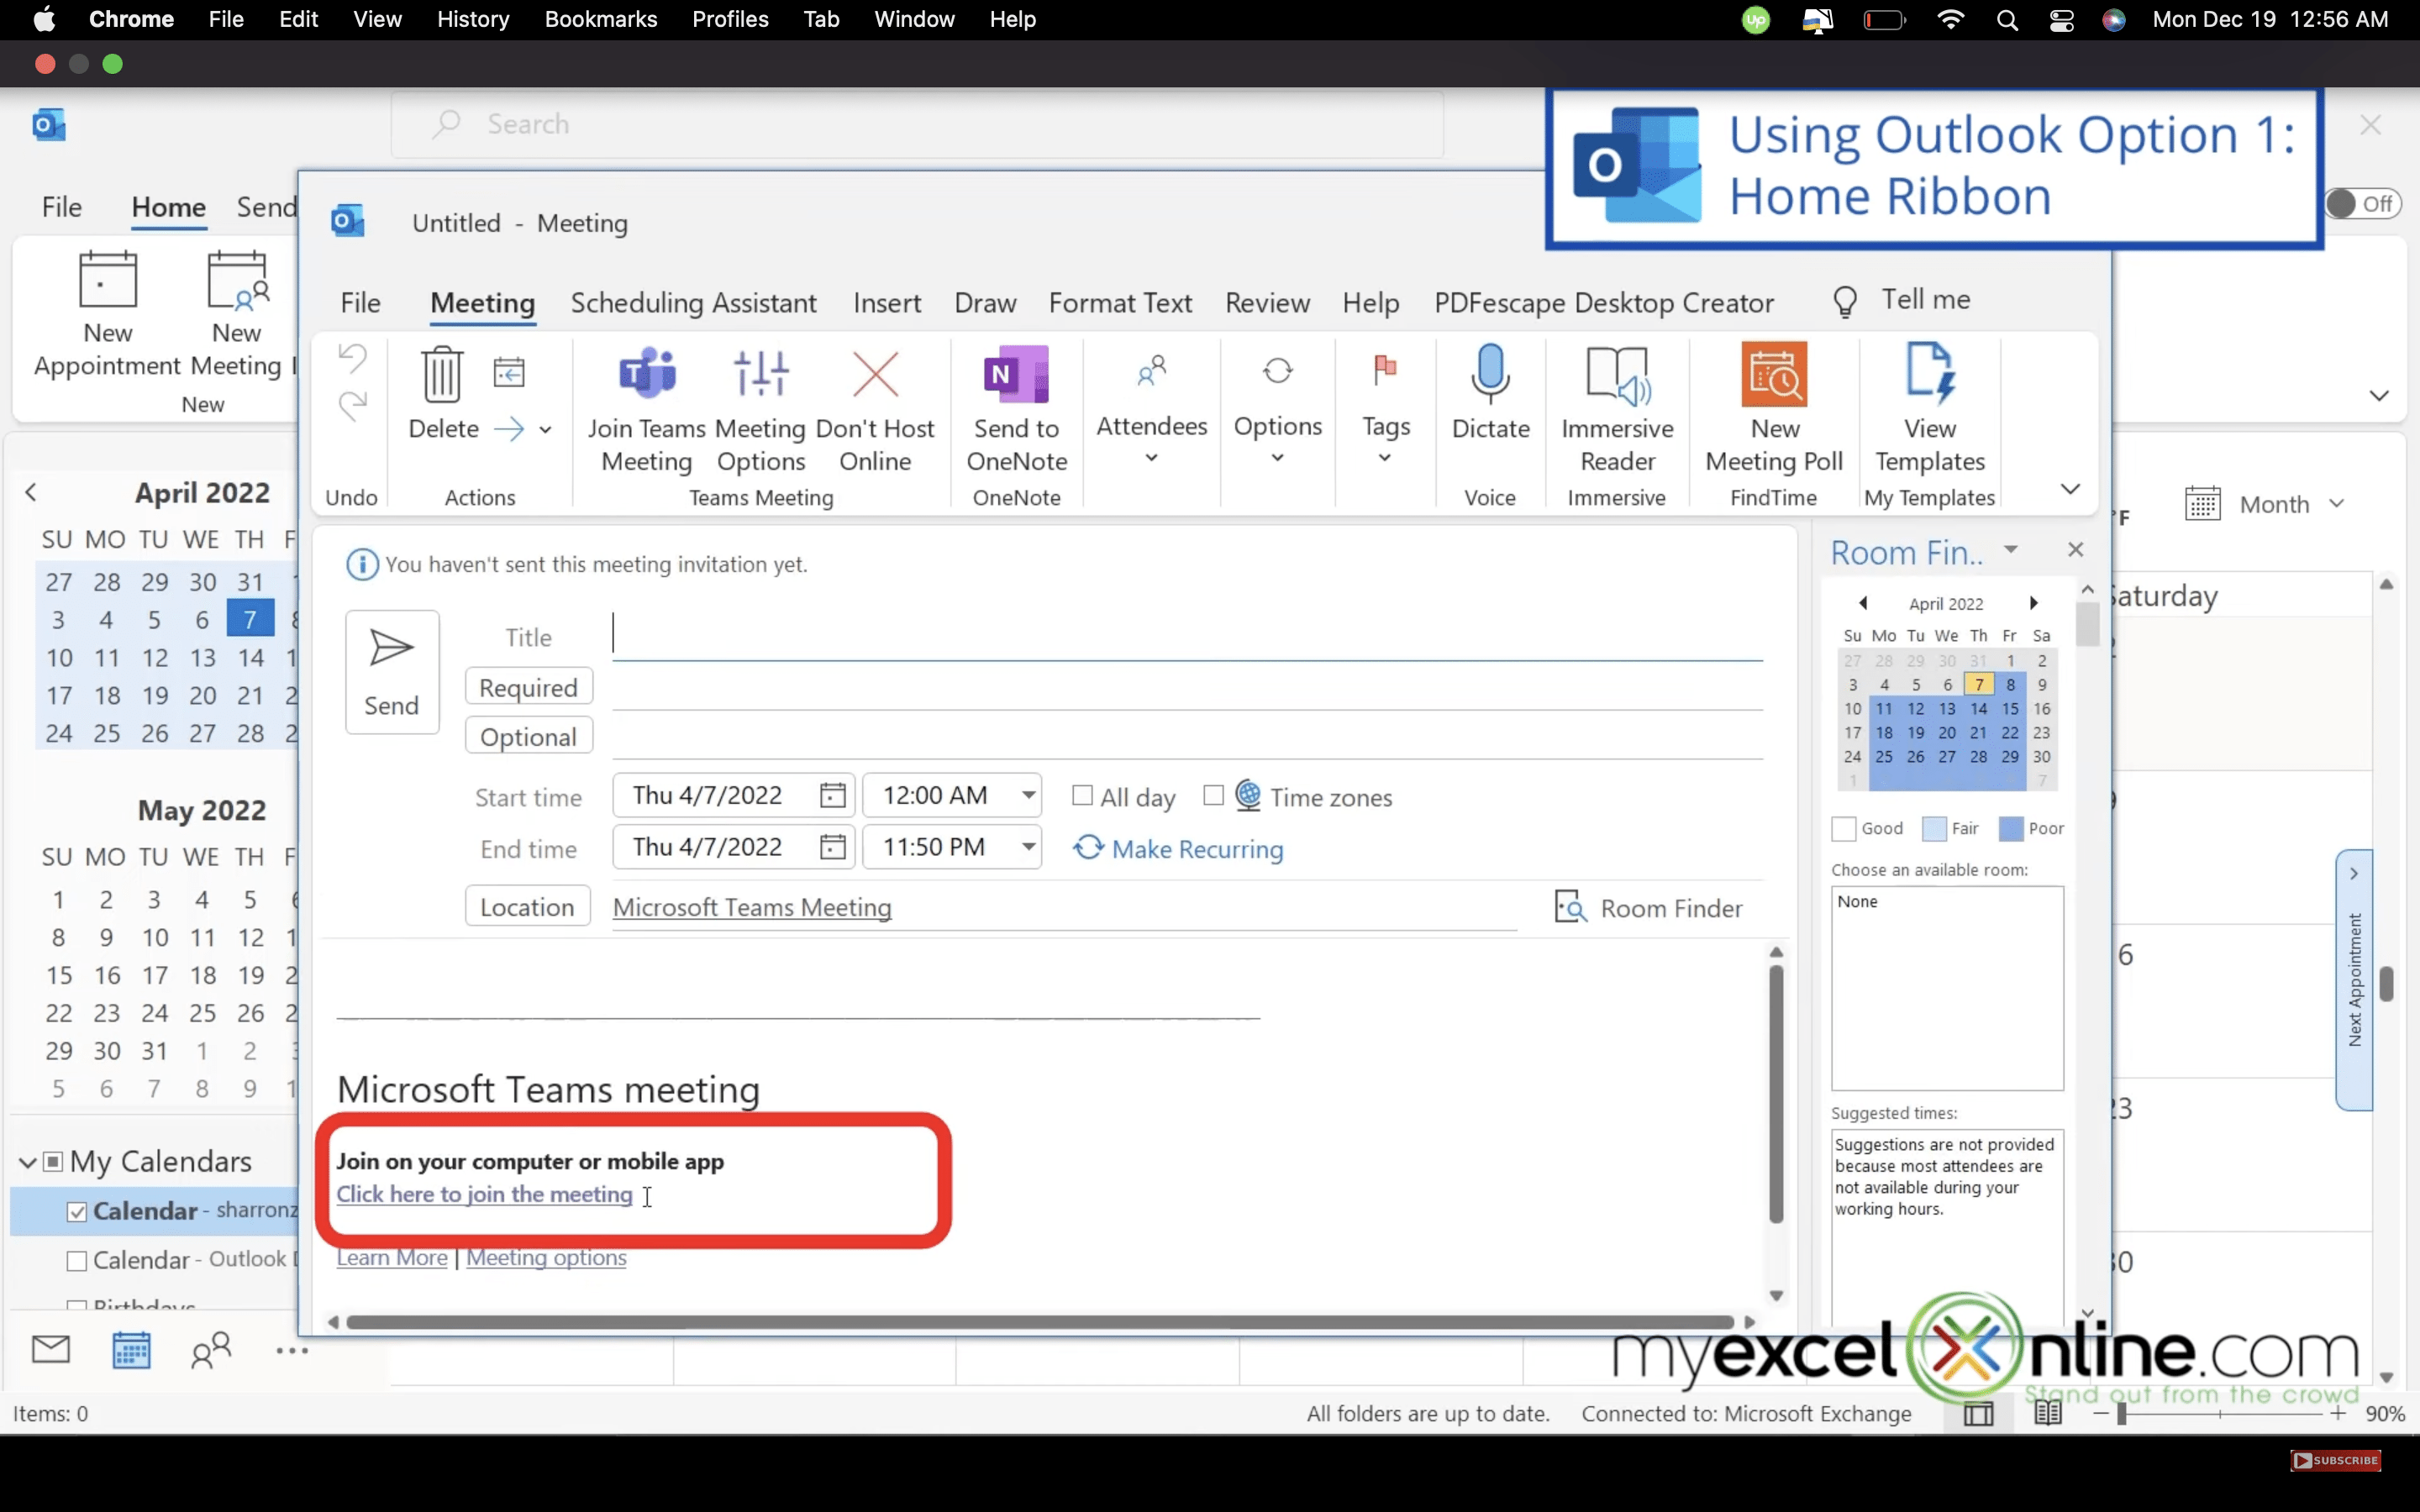The image size is (2420, 1512).
Task: Open Immersive Reader
Action: (1617, 410)
